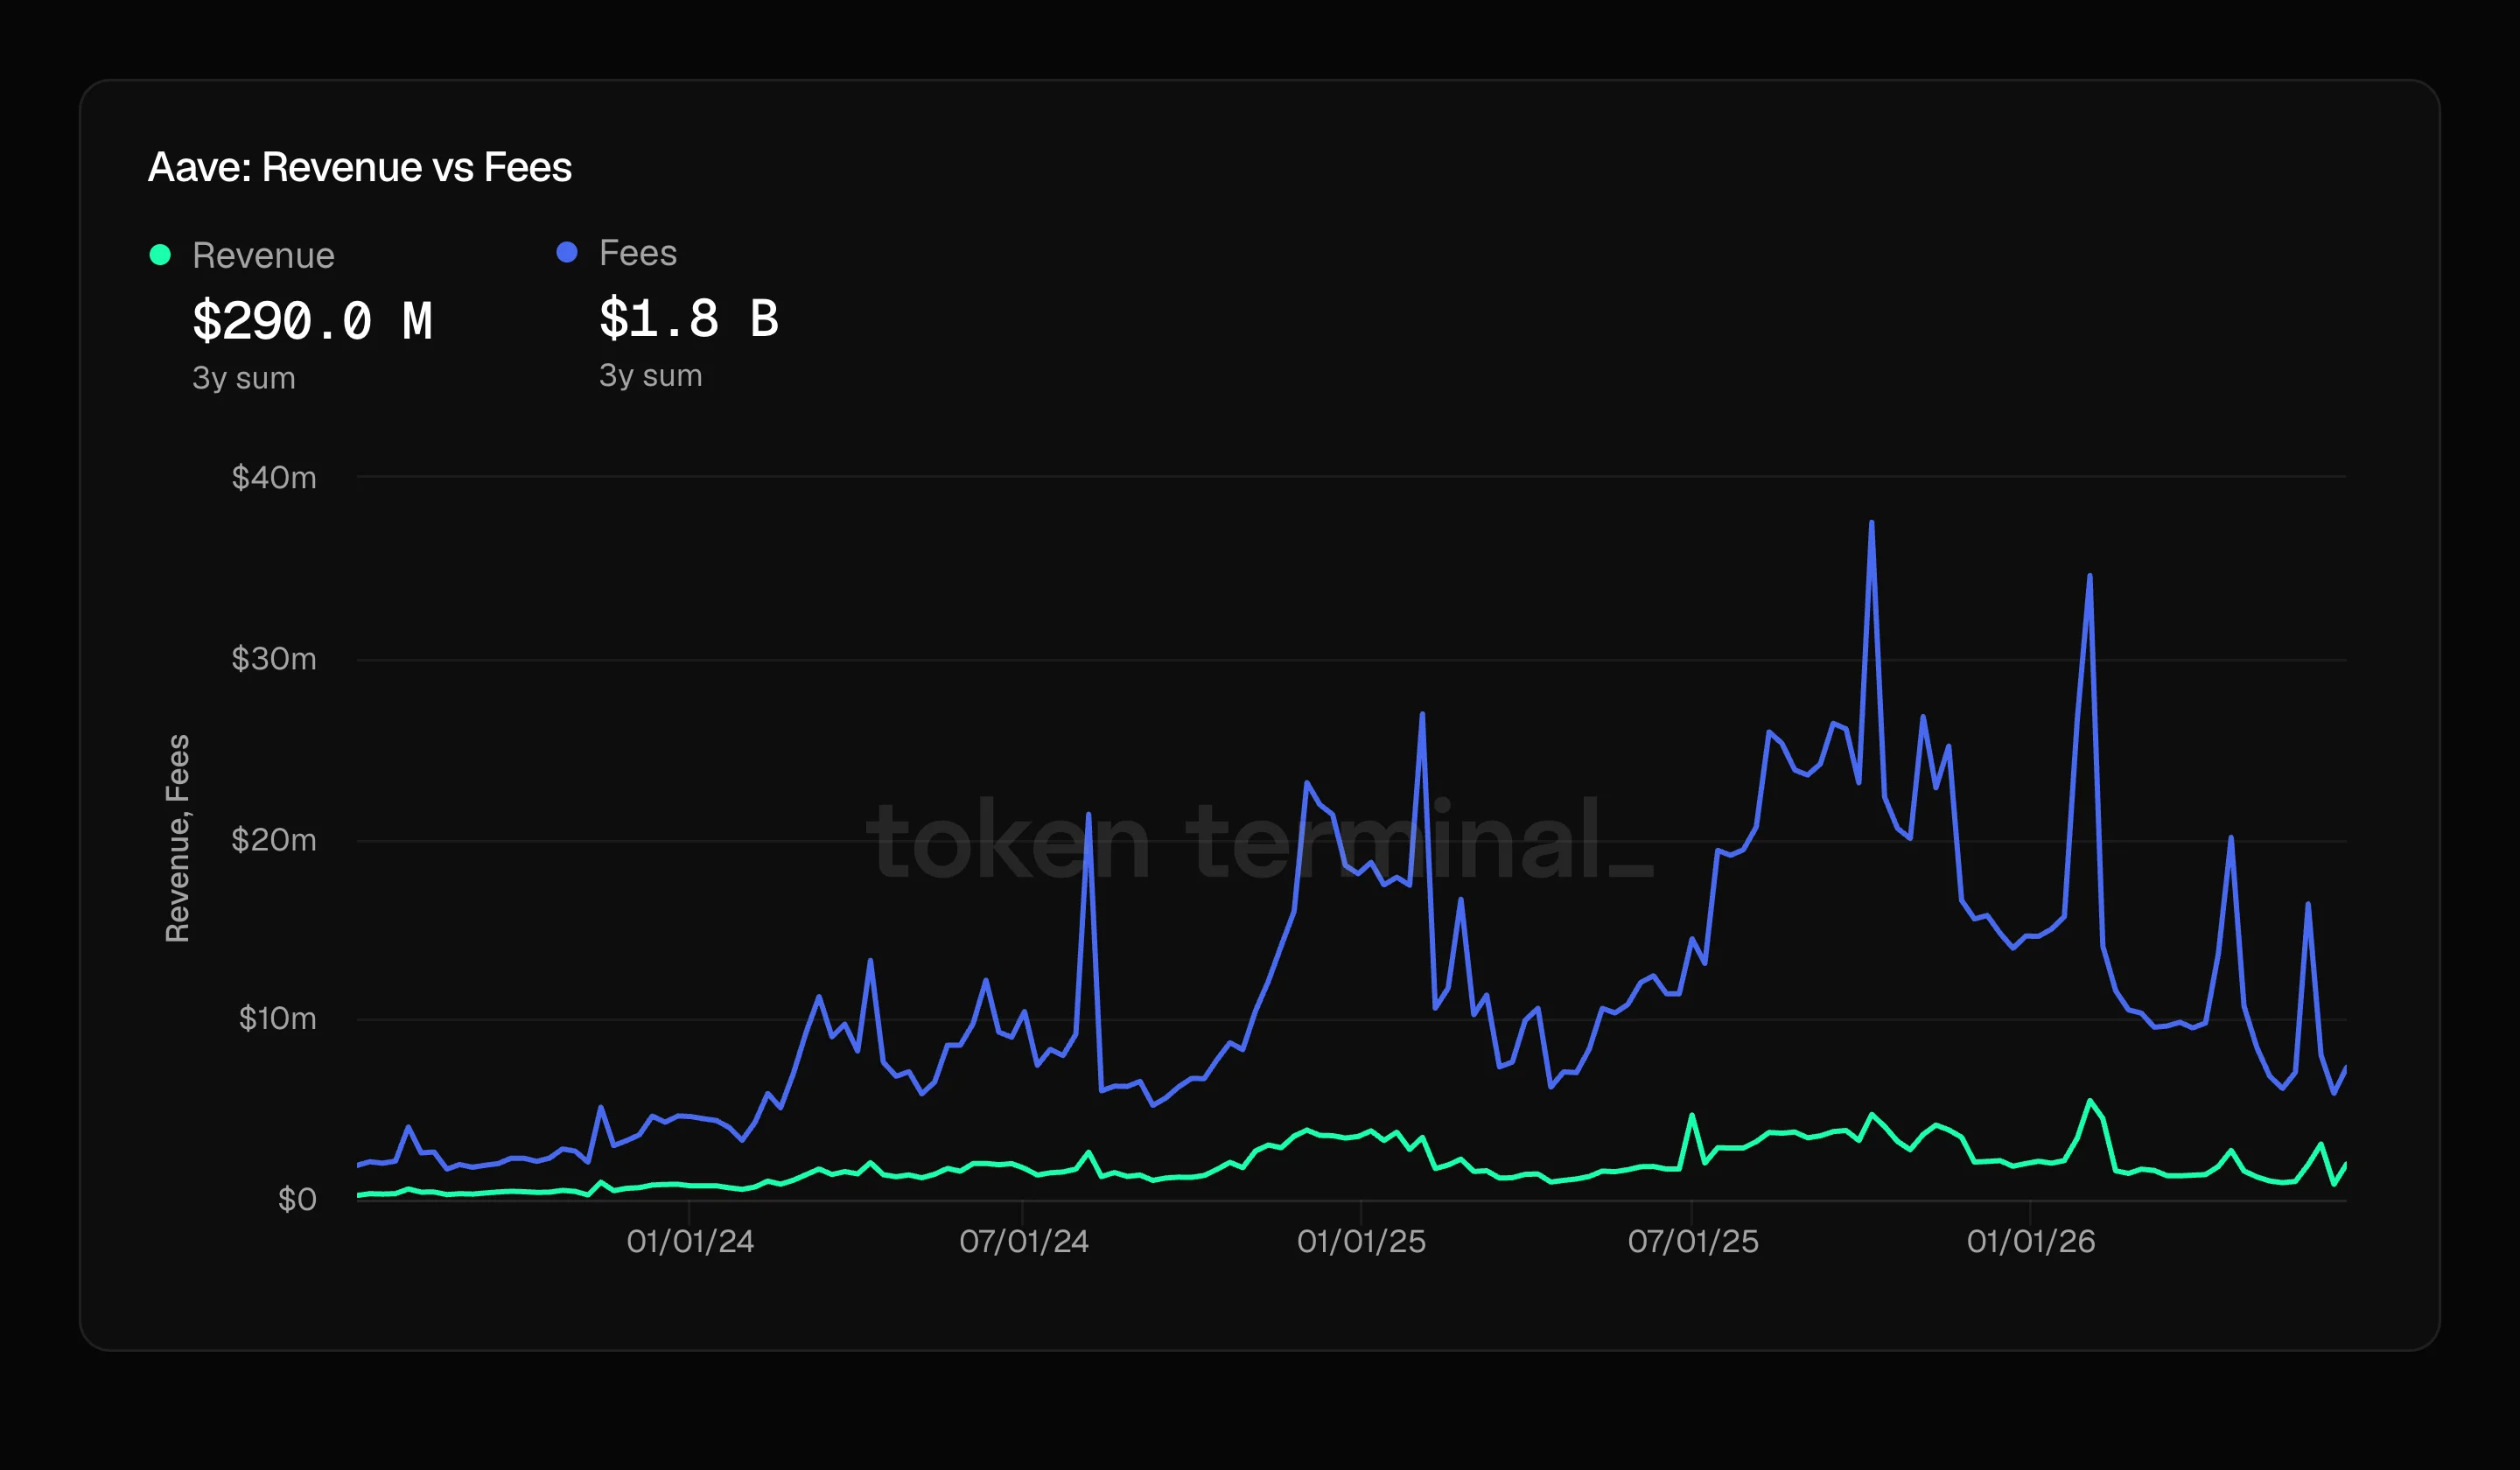2520x1470 pixels.
Task: Click the '$1.8 B' fees total
Action: coord(689,318)
